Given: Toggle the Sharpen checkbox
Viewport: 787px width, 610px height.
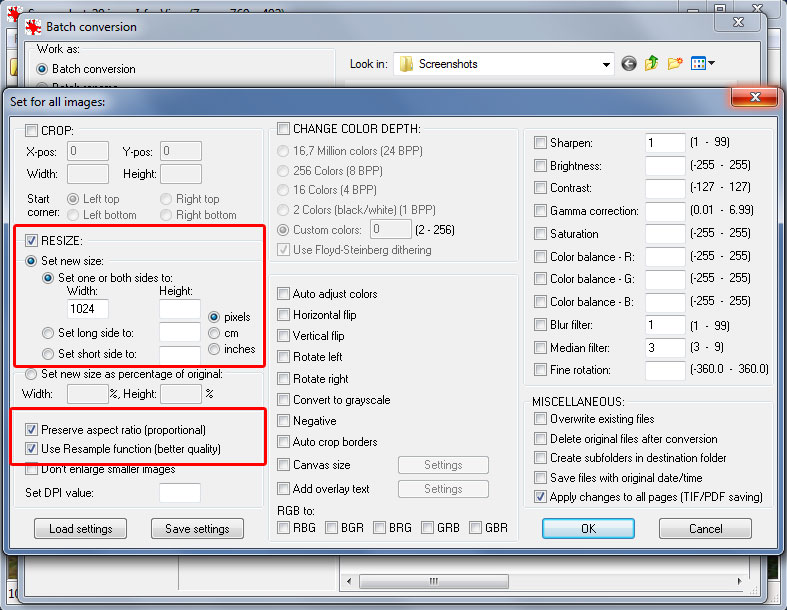Looking at the screenshot, I should [541, 143].
